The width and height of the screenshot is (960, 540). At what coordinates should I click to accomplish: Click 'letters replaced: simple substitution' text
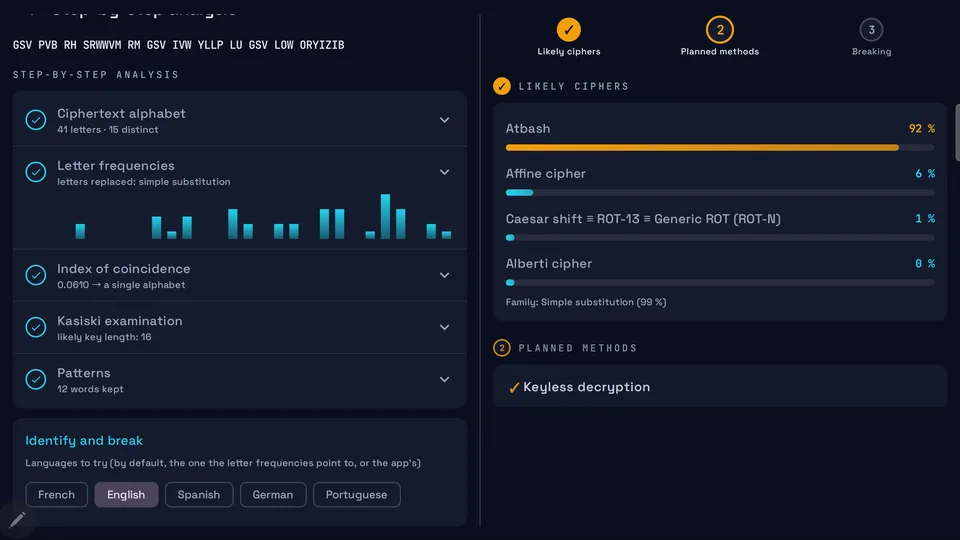tap(144, 182)
